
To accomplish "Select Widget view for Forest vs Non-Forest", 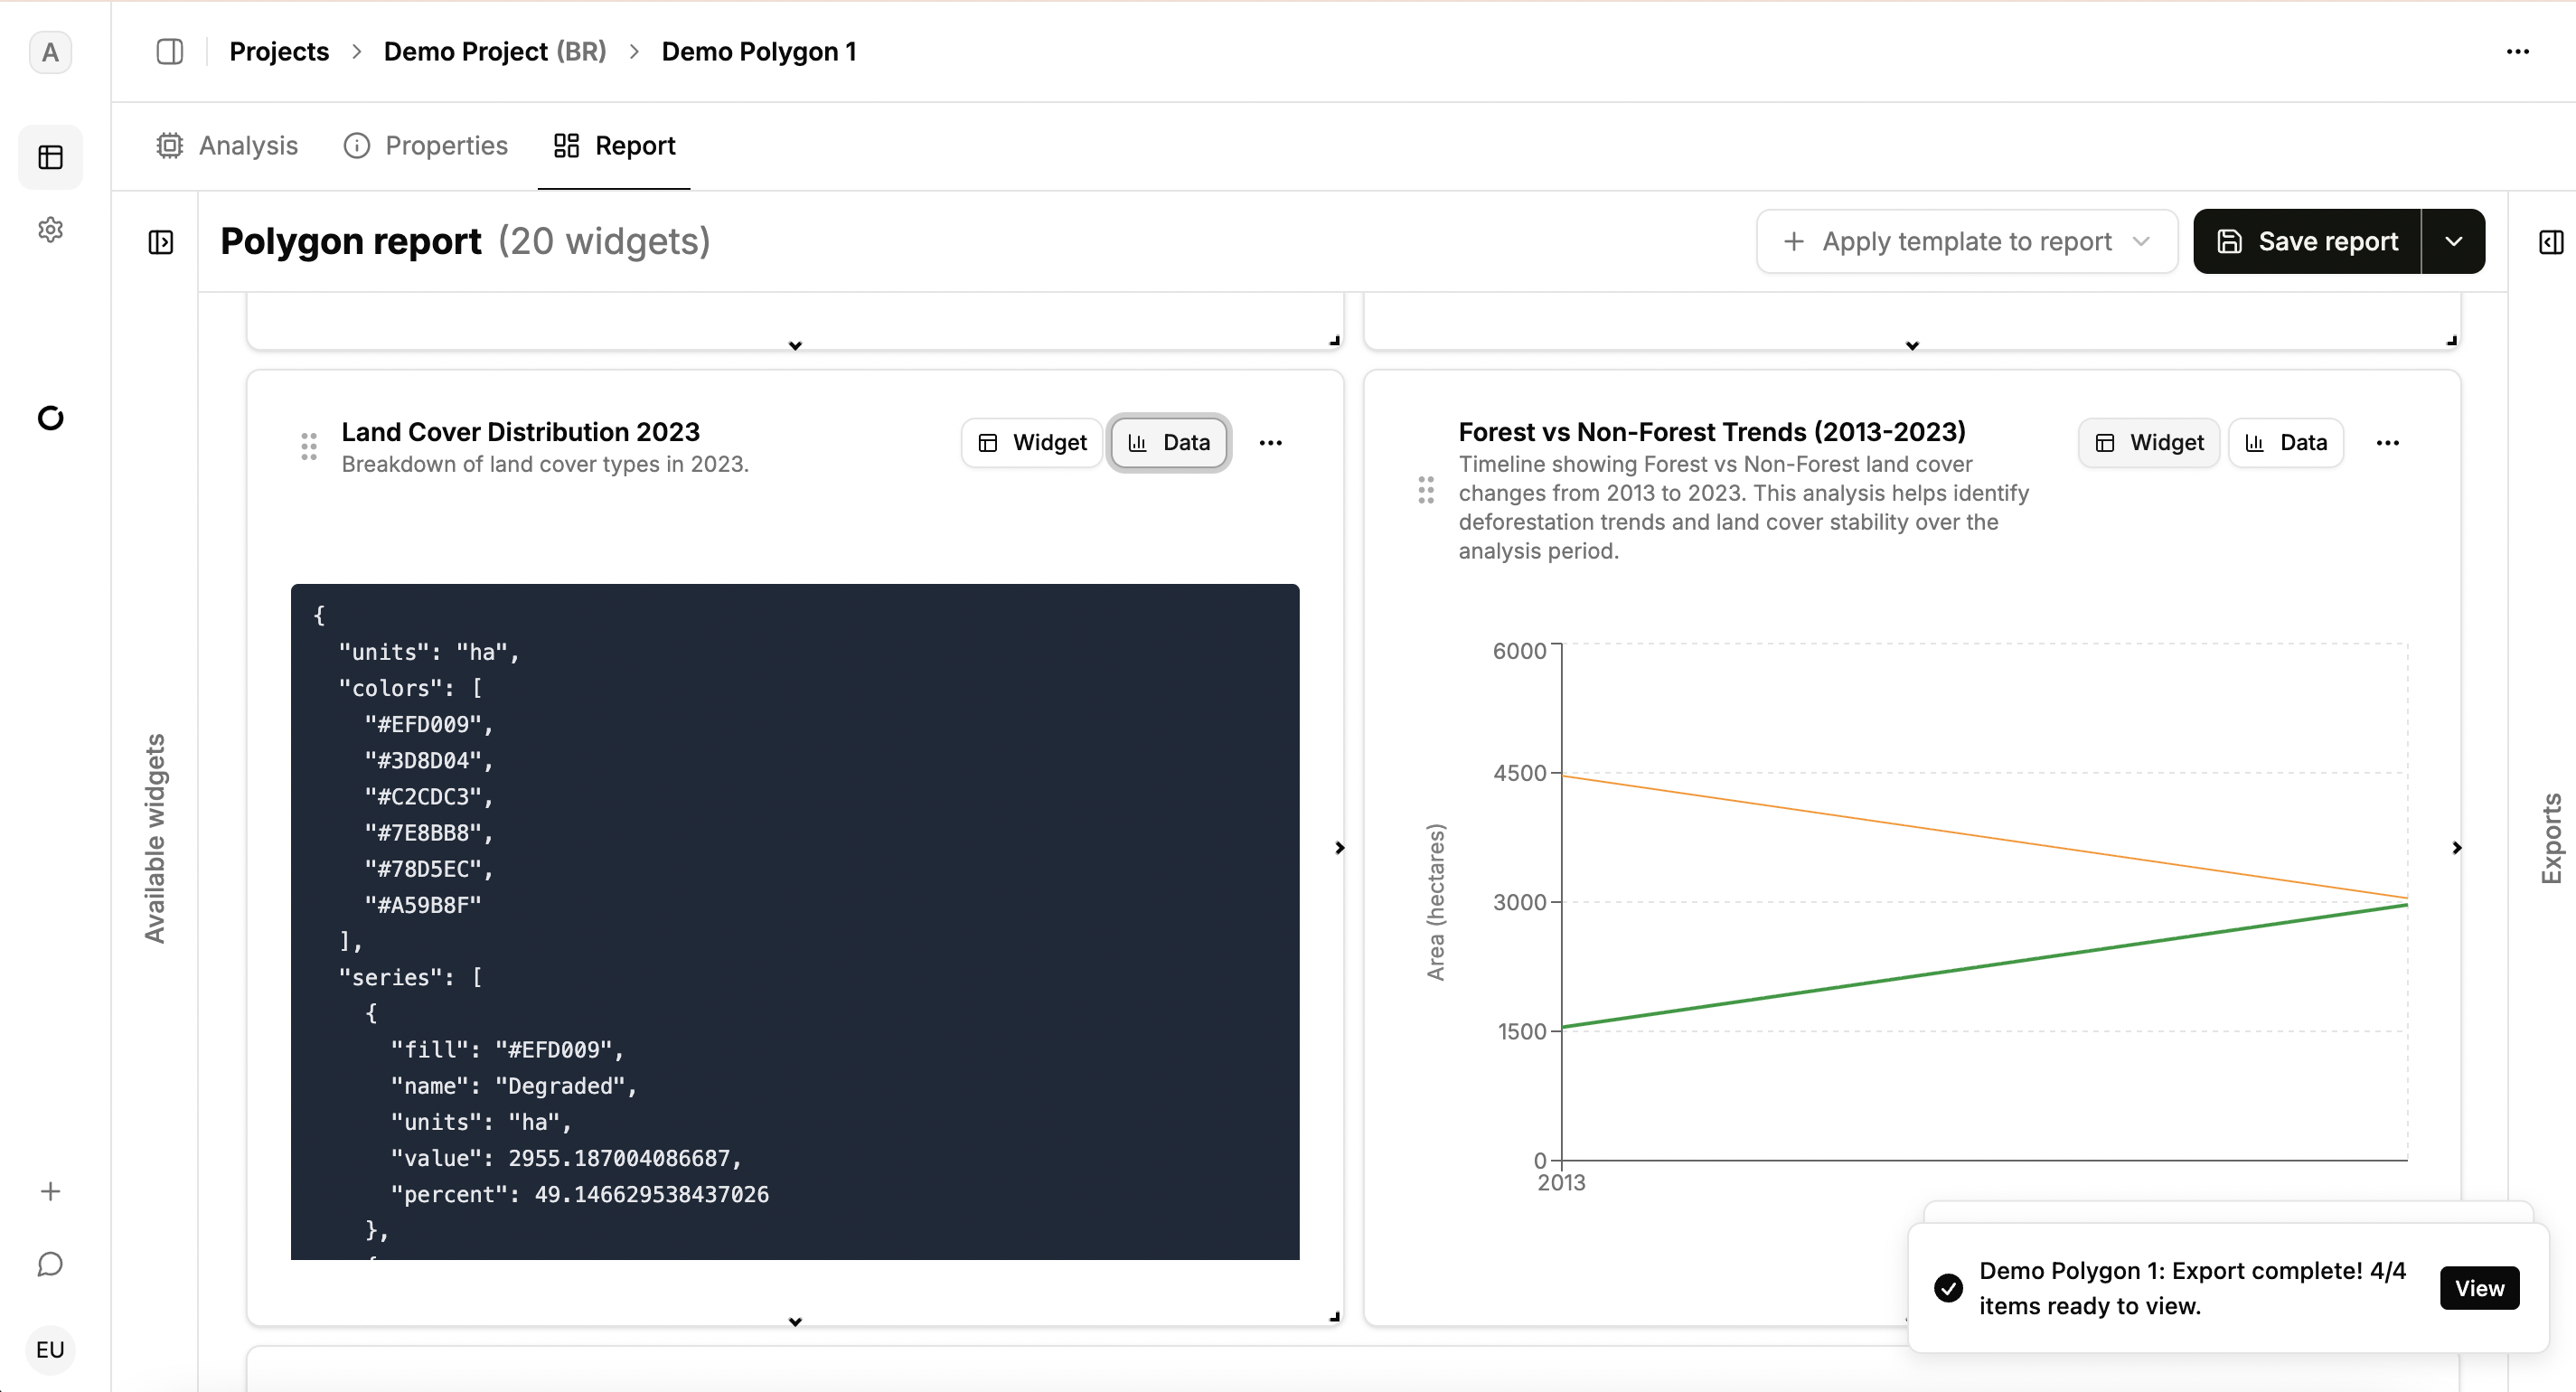I will tap(2149, 442).
